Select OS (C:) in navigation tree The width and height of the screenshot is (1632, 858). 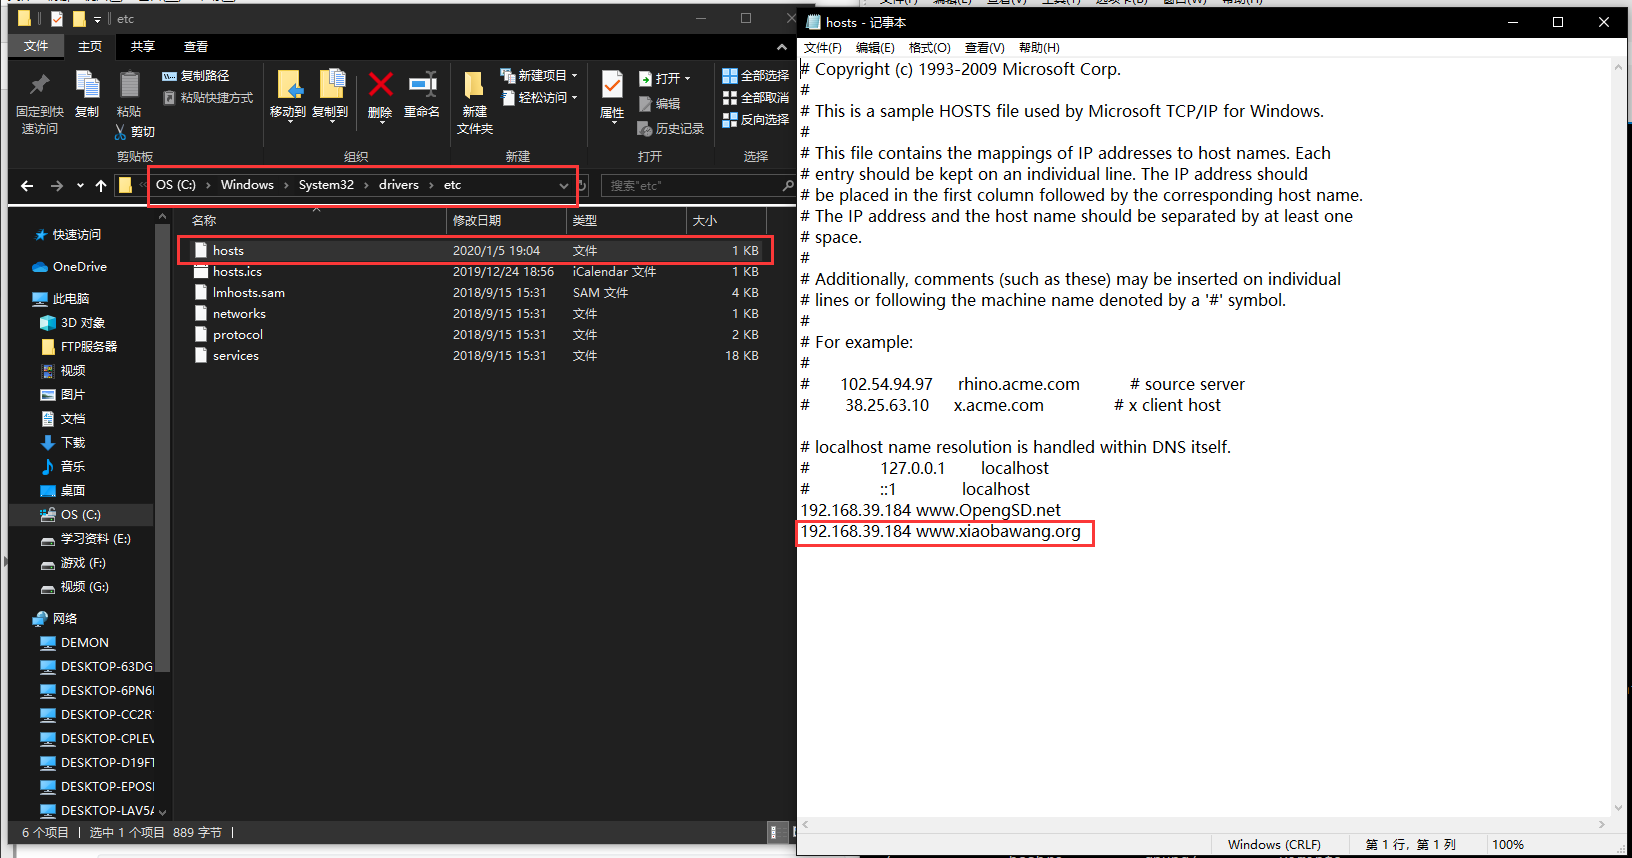(x=80, y=515)
